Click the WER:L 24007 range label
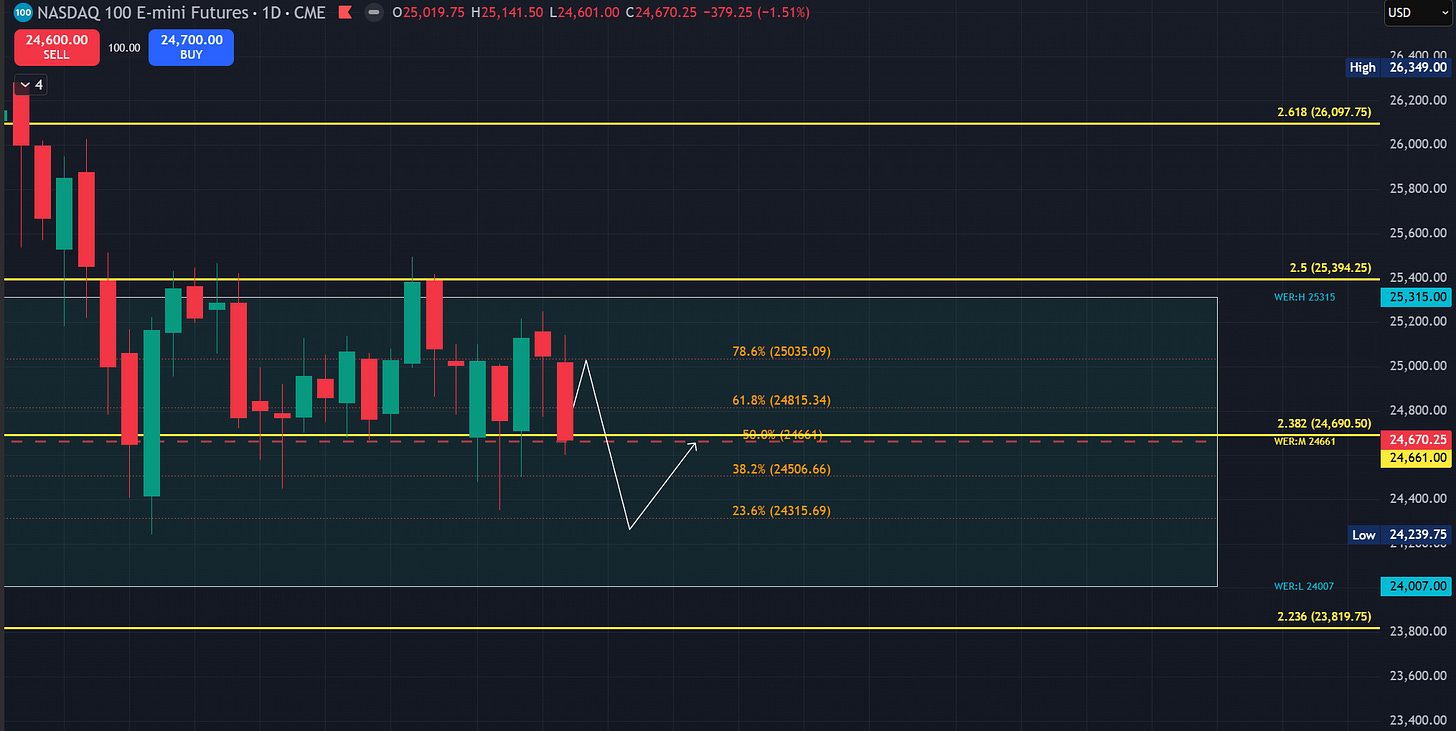 point(1305,585)
